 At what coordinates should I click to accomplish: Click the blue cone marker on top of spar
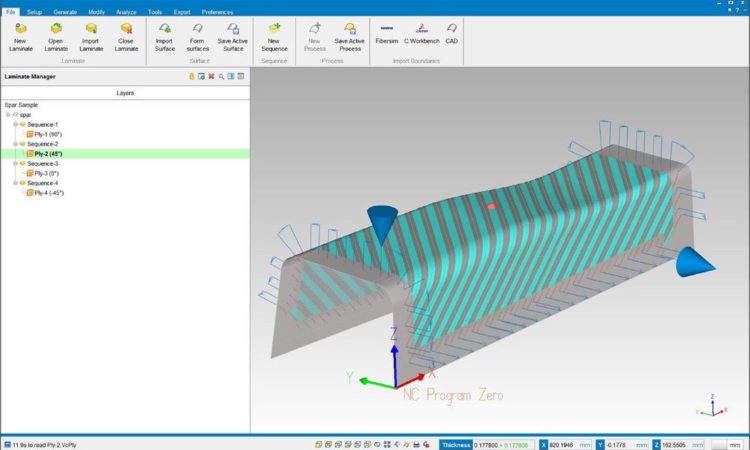tap(382, 225)
